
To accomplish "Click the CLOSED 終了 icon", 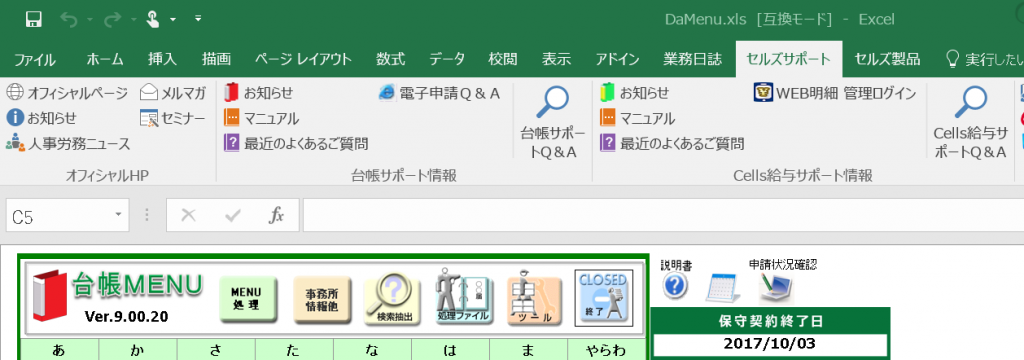I will click(x=604, y=299).
